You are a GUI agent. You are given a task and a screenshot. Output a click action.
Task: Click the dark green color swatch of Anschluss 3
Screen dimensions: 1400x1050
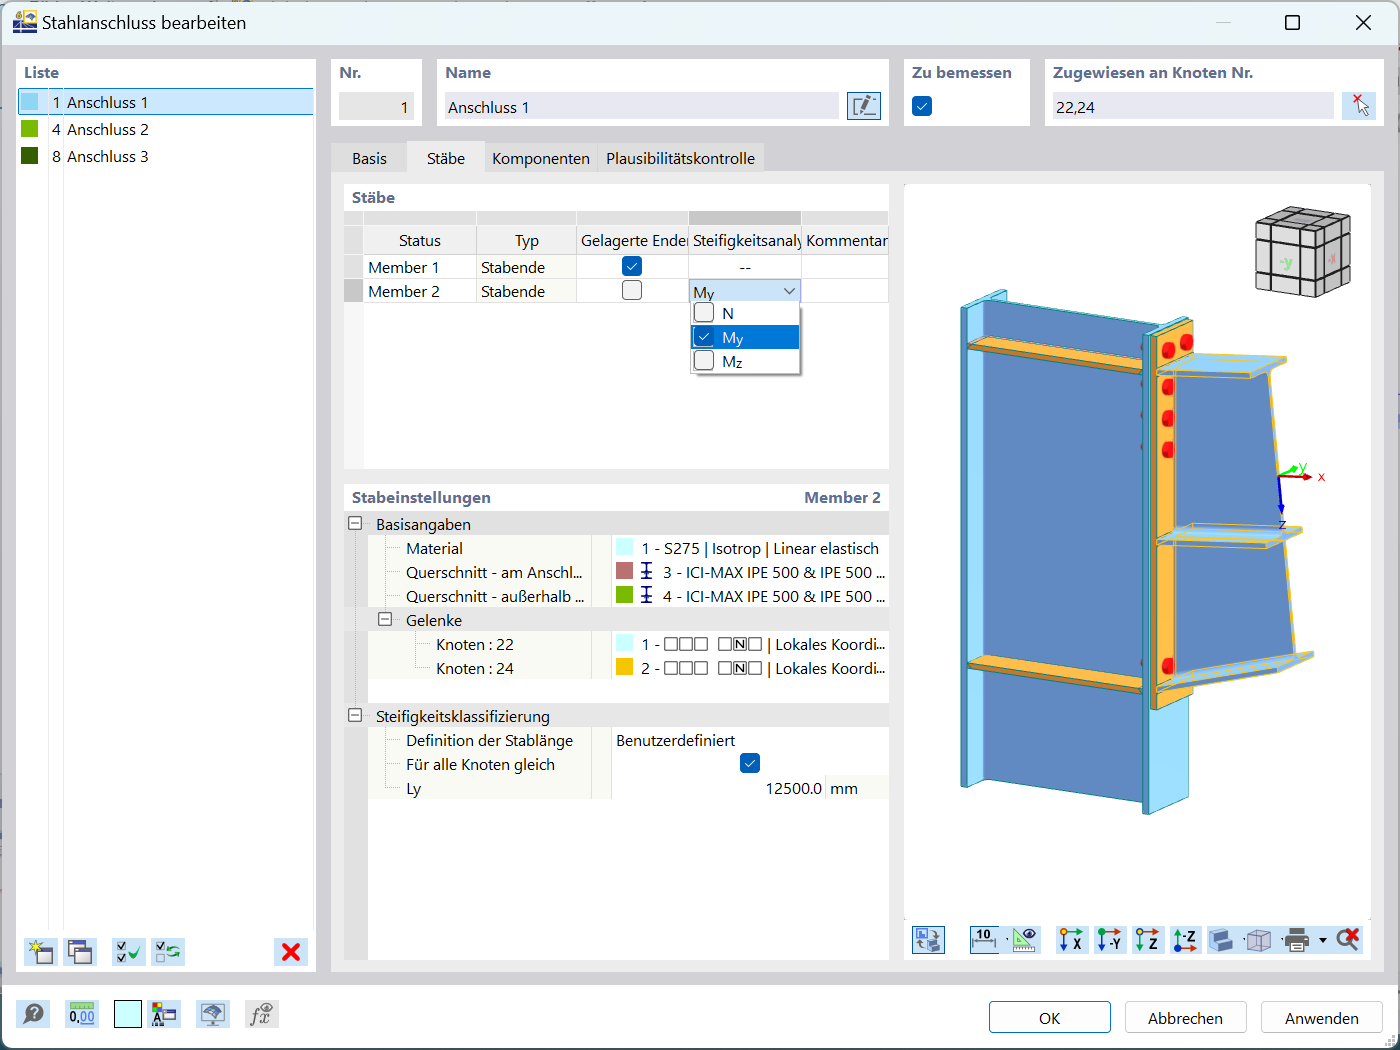(x=30, y=156)
